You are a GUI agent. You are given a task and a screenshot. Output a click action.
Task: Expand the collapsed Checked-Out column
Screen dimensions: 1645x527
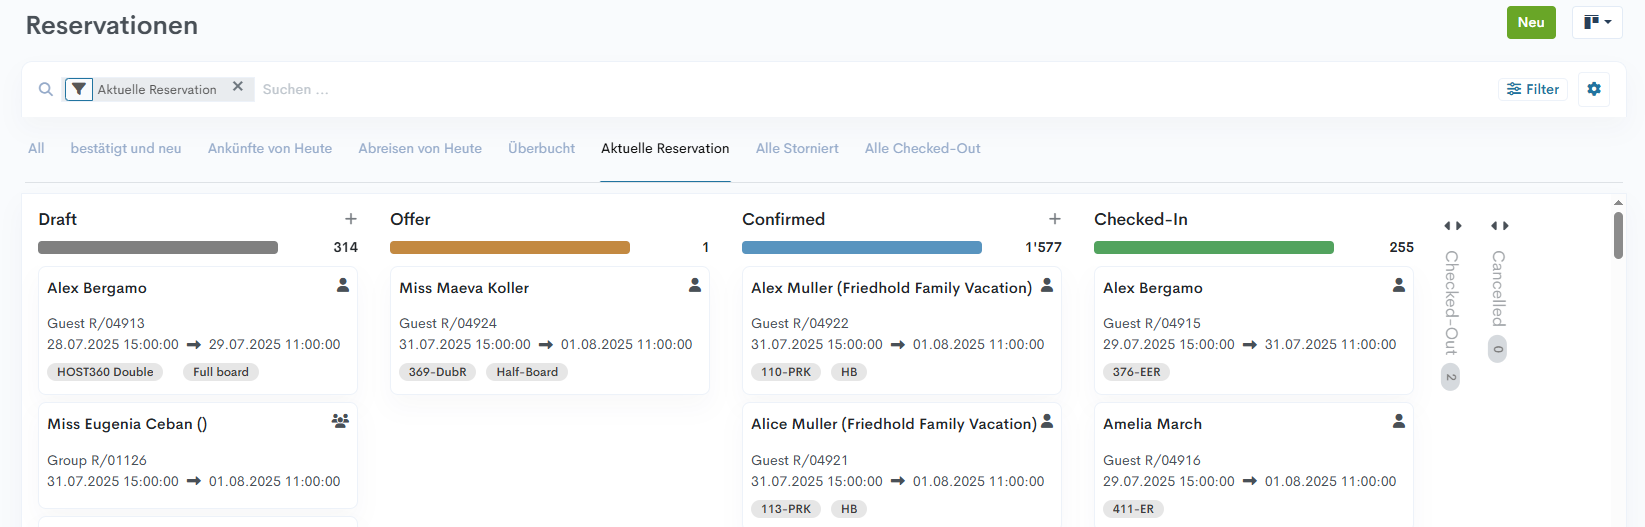coord(1453,226)
